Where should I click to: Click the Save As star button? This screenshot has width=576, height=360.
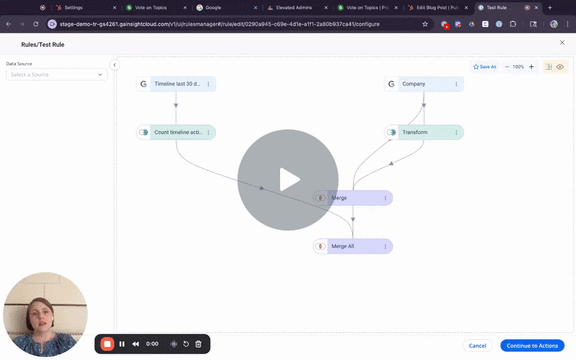485,67
